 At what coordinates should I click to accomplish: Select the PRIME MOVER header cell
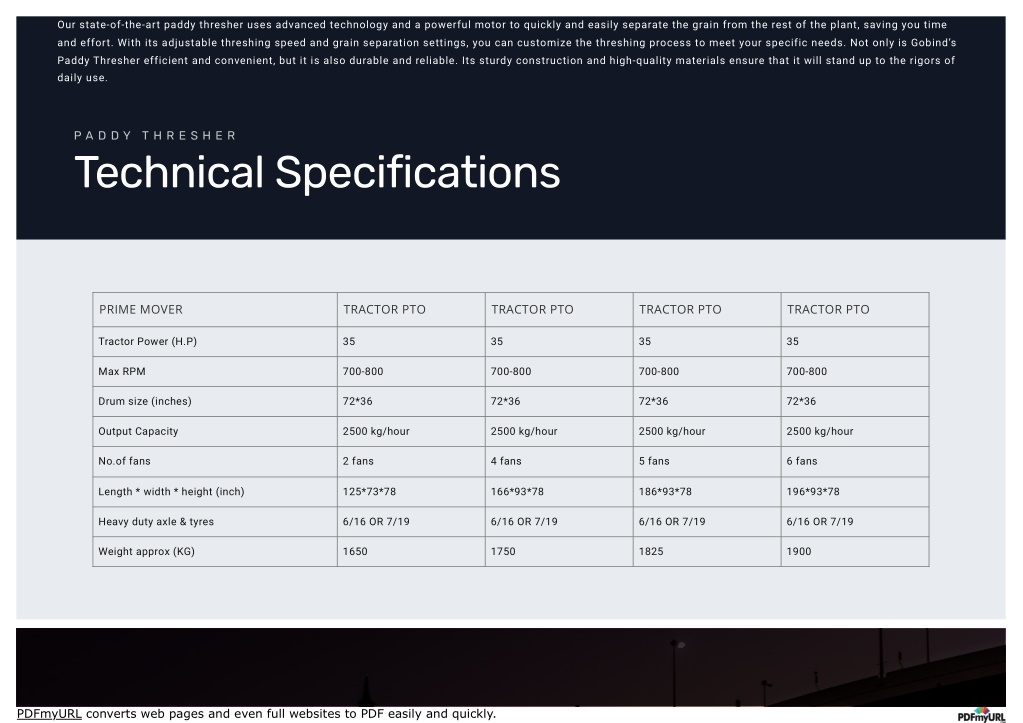(215, 309)
